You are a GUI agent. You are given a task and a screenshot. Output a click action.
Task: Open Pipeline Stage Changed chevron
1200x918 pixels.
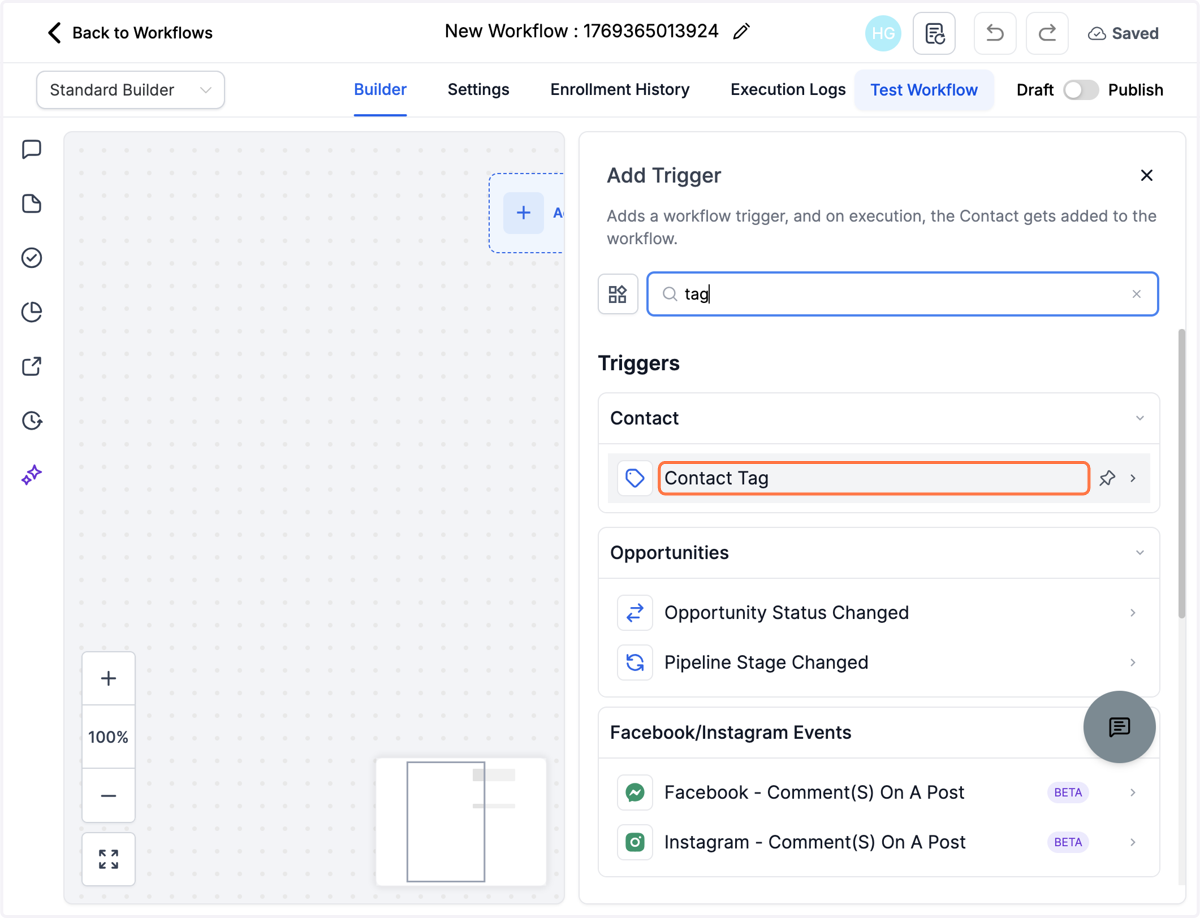(1133, 663)
